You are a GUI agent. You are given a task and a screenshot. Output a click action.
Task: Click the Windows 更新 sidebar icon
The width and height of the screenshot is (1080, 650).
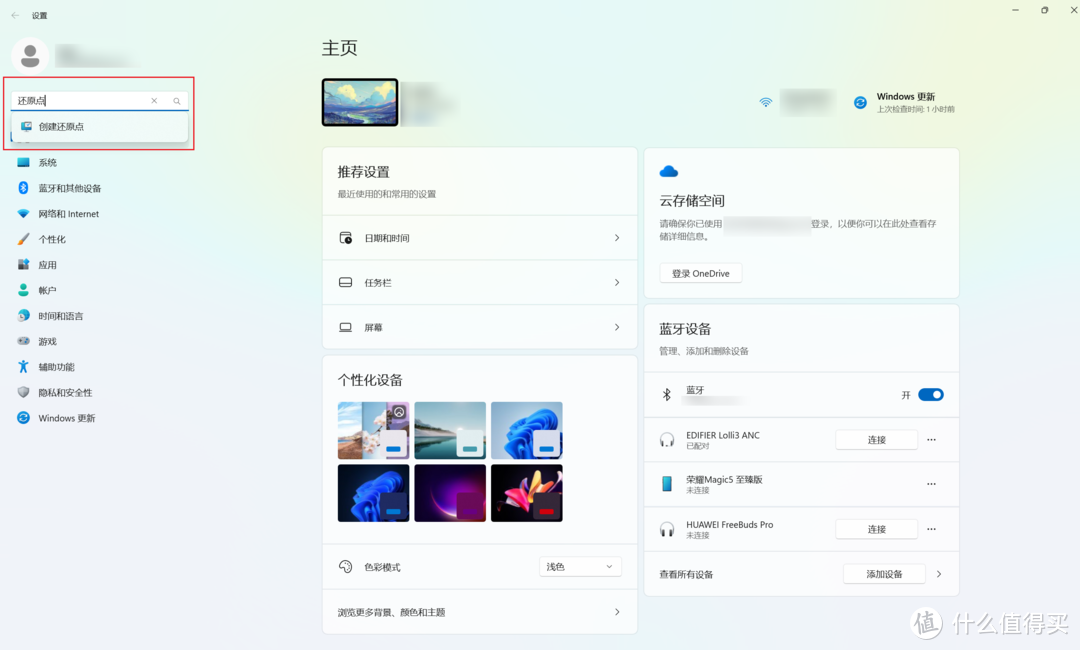[x=23, y=417]
